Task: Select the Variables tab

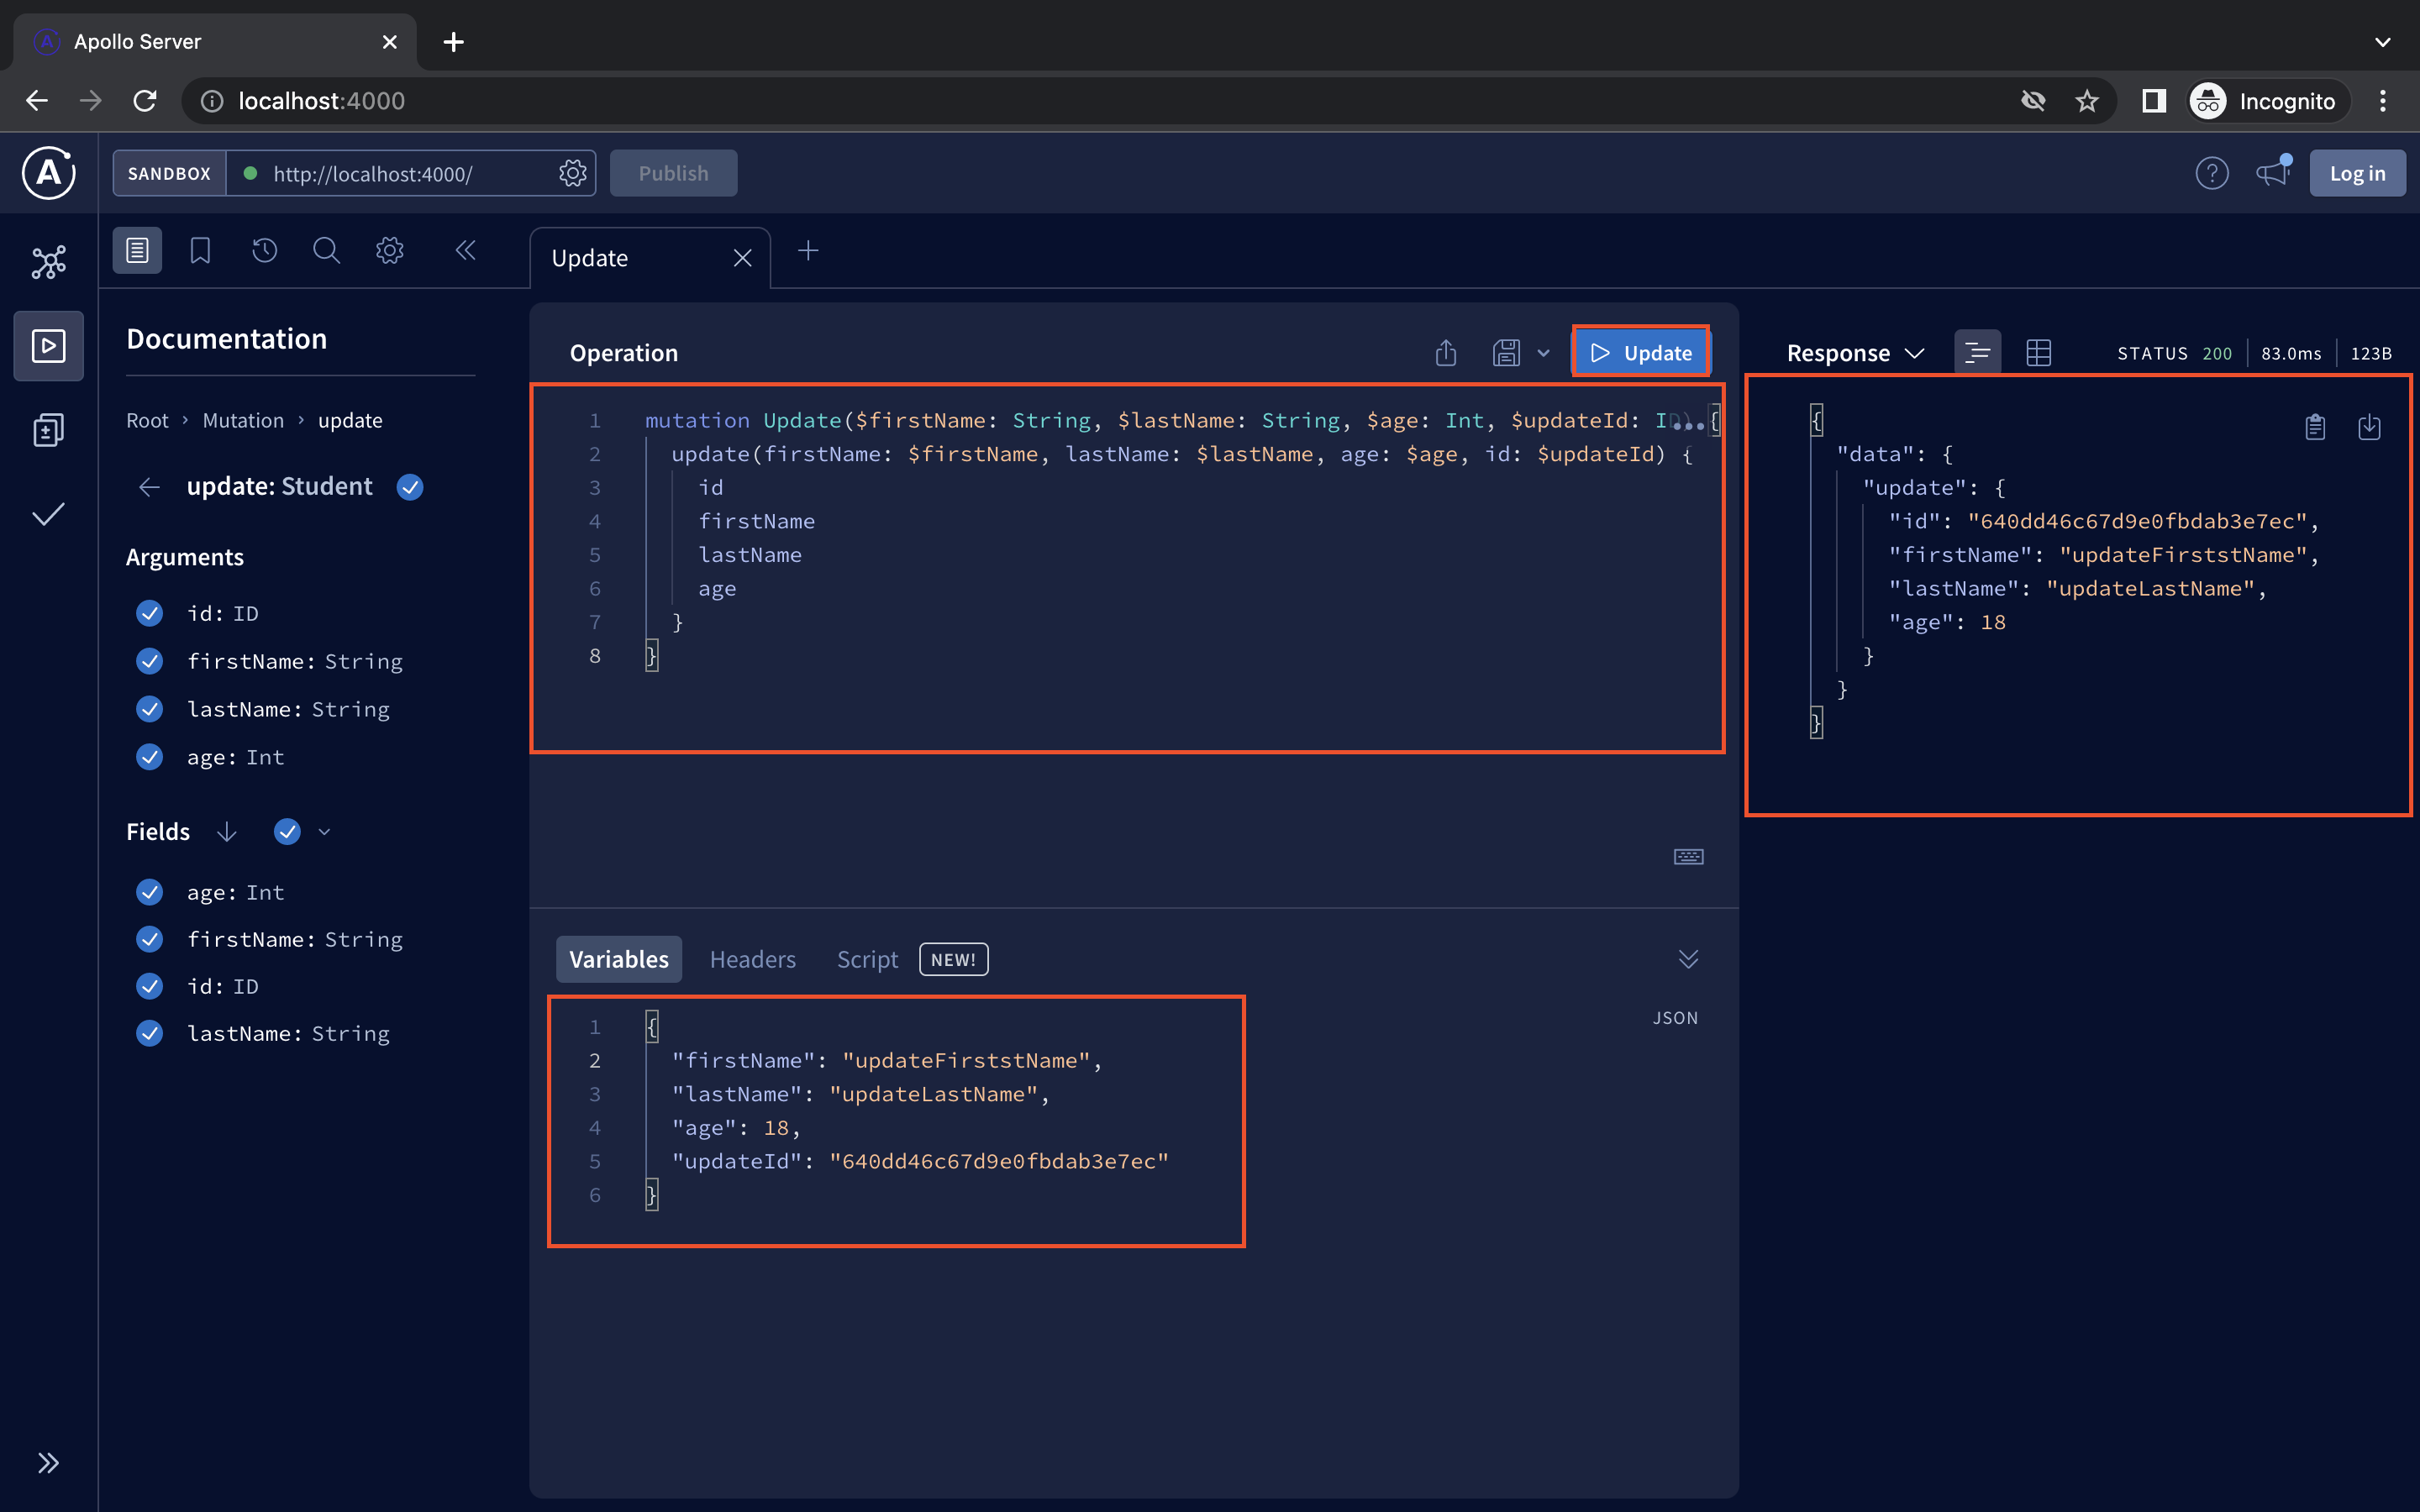Action: tap(619, 959)
